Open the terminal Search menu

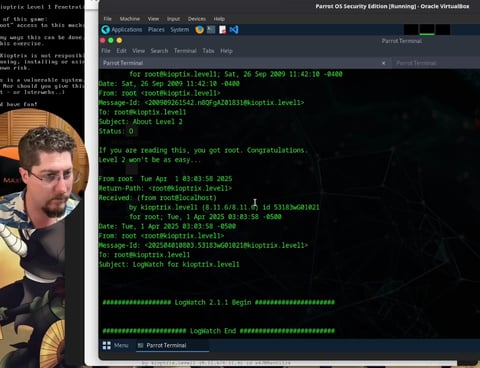tap(159, 51)
